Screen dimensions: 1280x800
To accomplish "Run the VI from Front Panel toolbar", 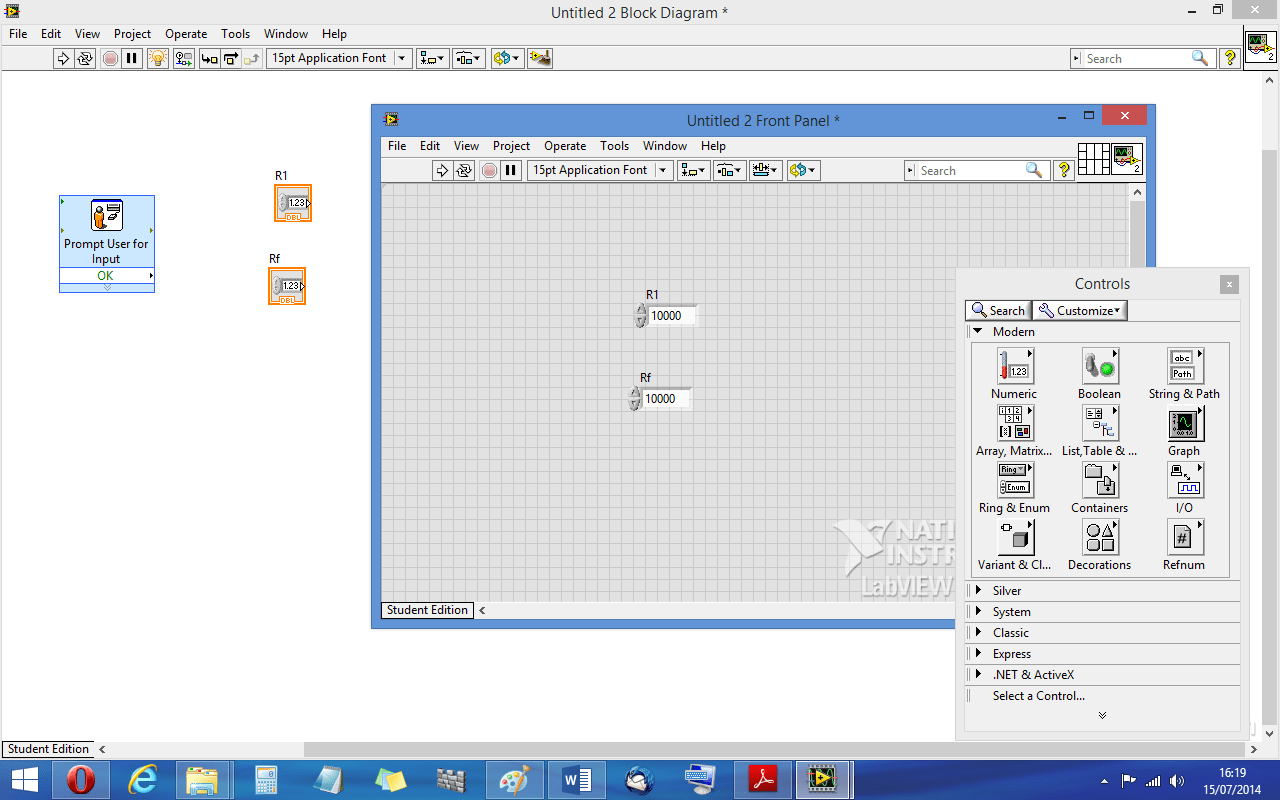I will (x=442, y=170).
